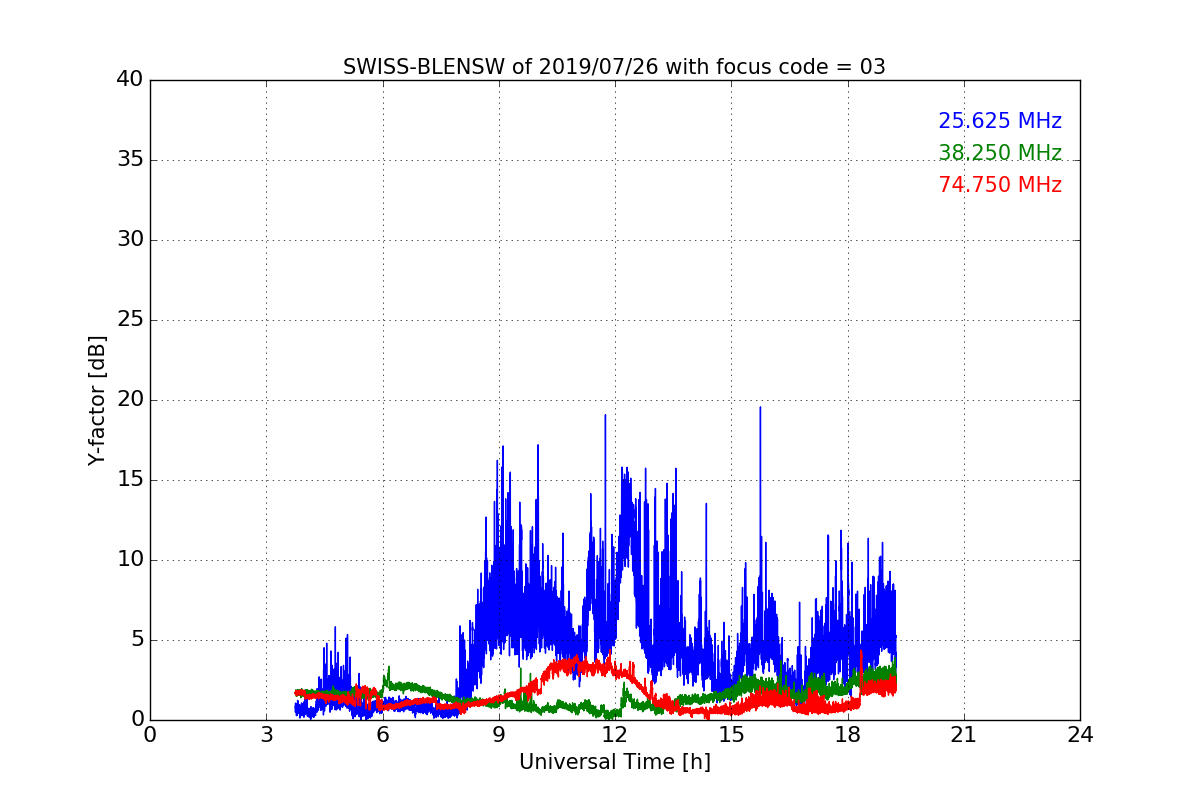Click the x-axis tick label 9
1200x800 pixels.
click(498, 735)
